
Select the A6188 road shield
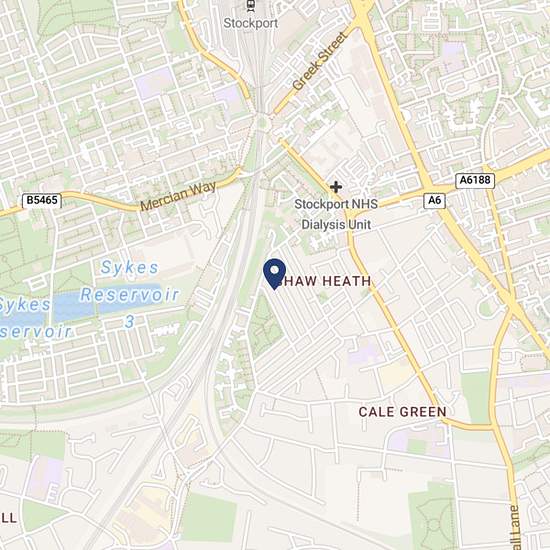475,180
